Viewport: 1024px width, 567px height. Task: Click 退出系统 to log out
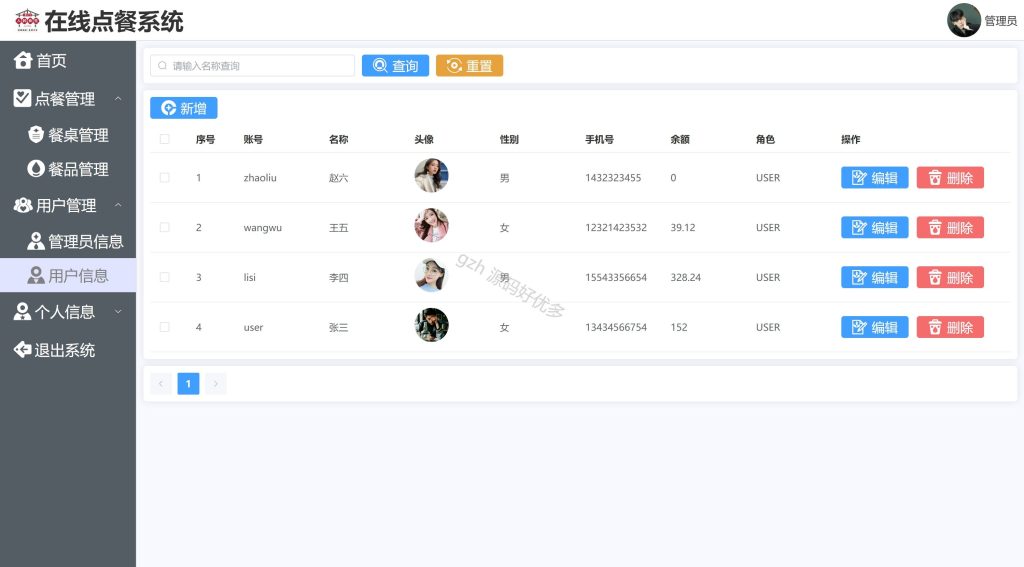(x=68, y=350)
